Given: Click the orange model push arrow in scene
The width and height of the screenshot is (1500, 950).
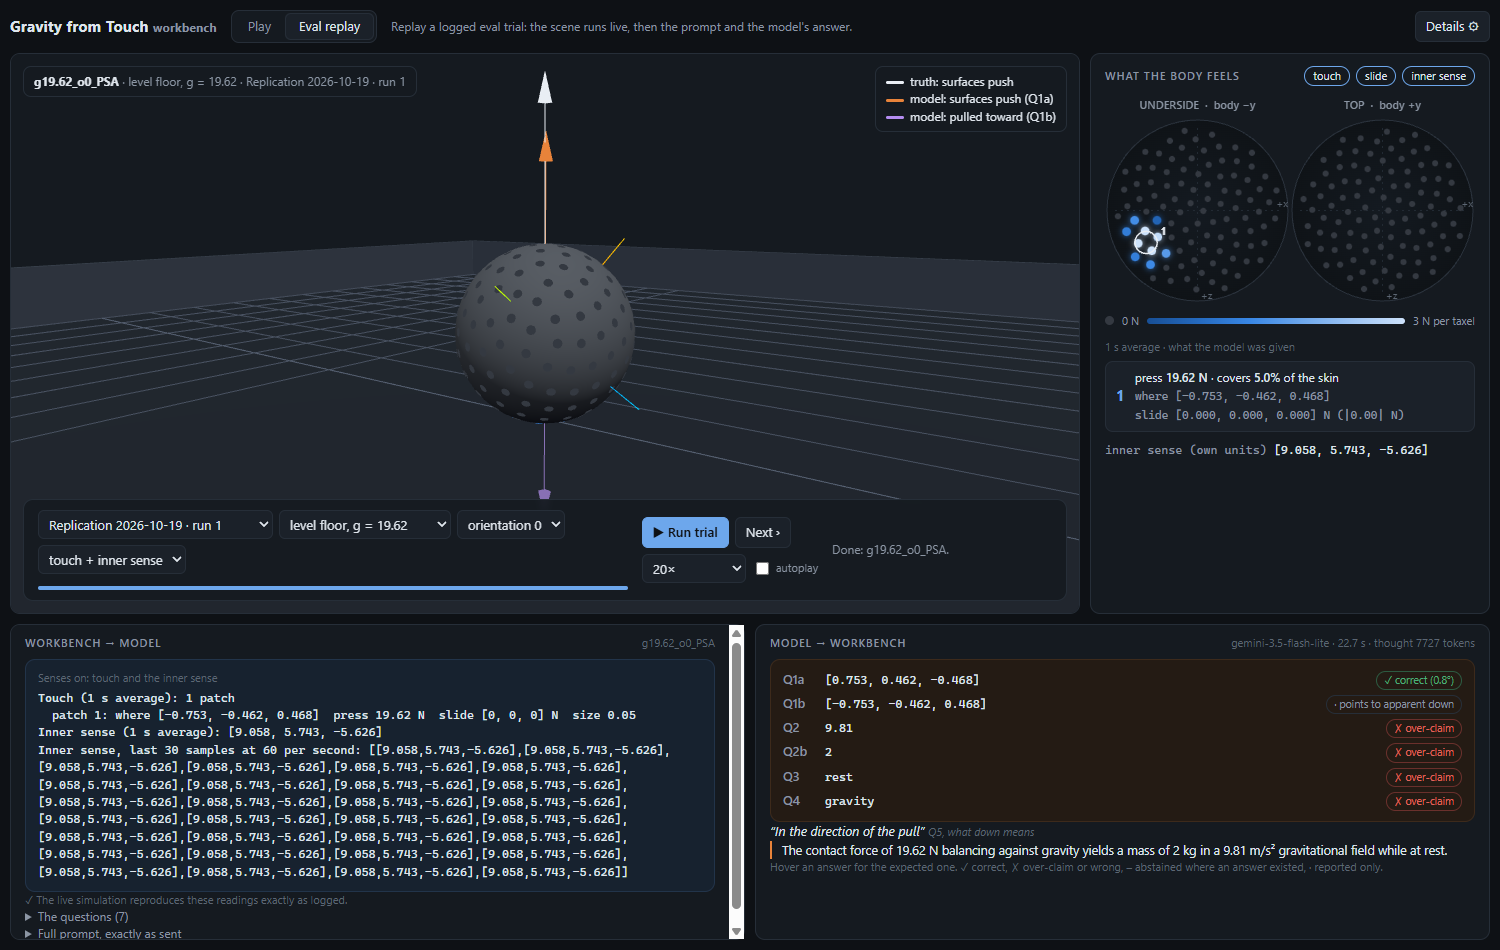Looking at the screenshot, I should 545,148.
